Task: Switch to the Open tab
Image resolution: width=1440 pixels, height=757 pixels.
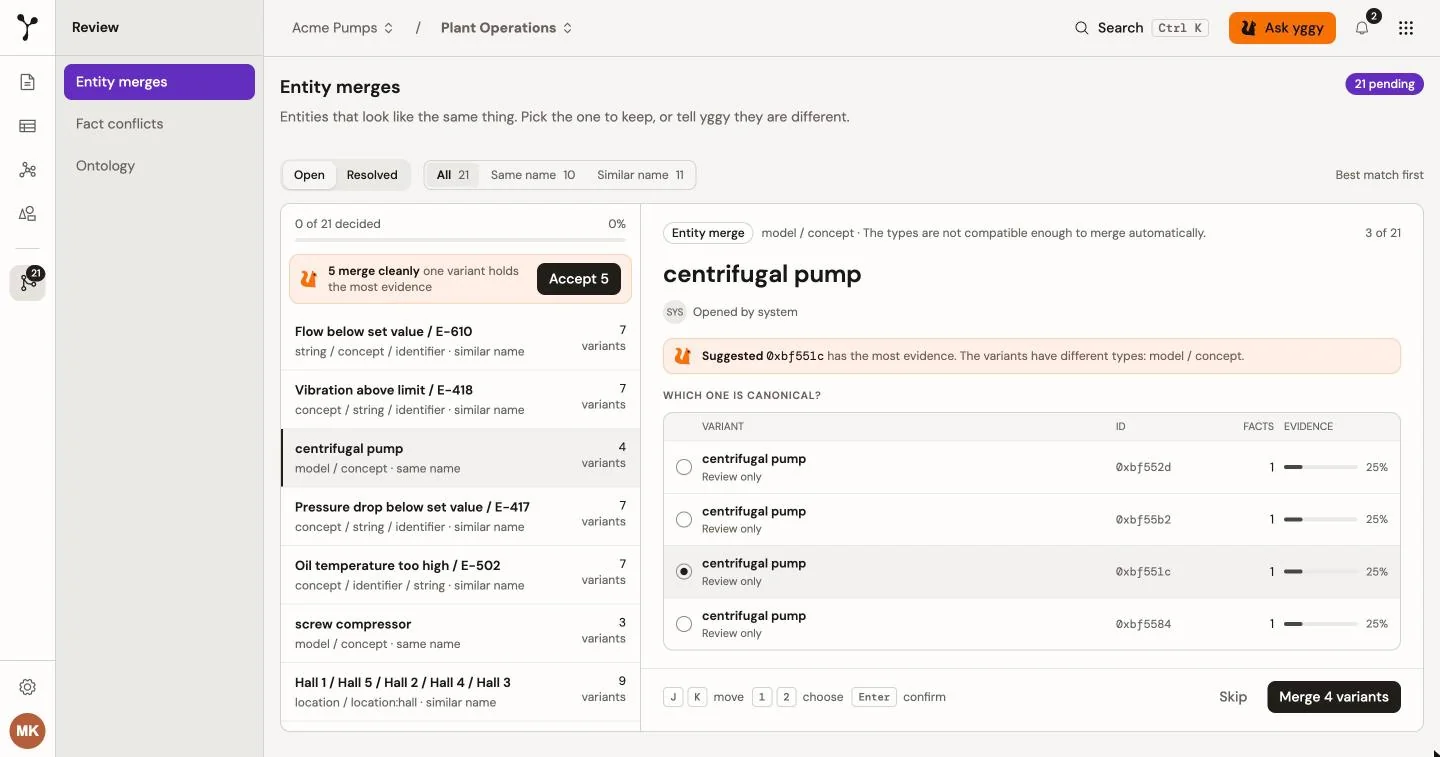Action: 309,175
